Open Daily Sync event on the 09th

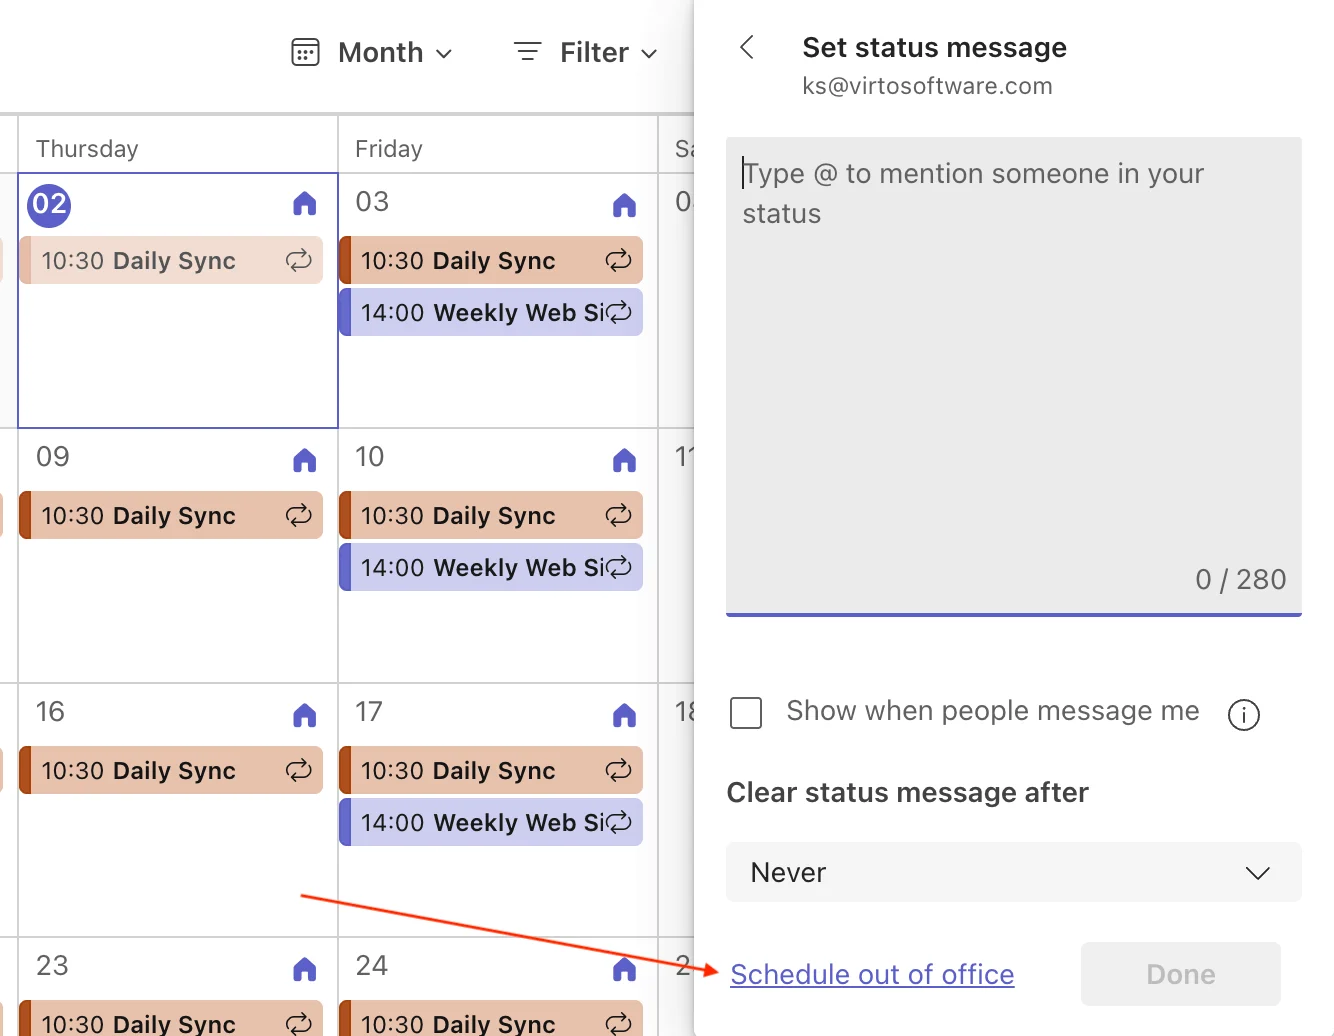171,515
